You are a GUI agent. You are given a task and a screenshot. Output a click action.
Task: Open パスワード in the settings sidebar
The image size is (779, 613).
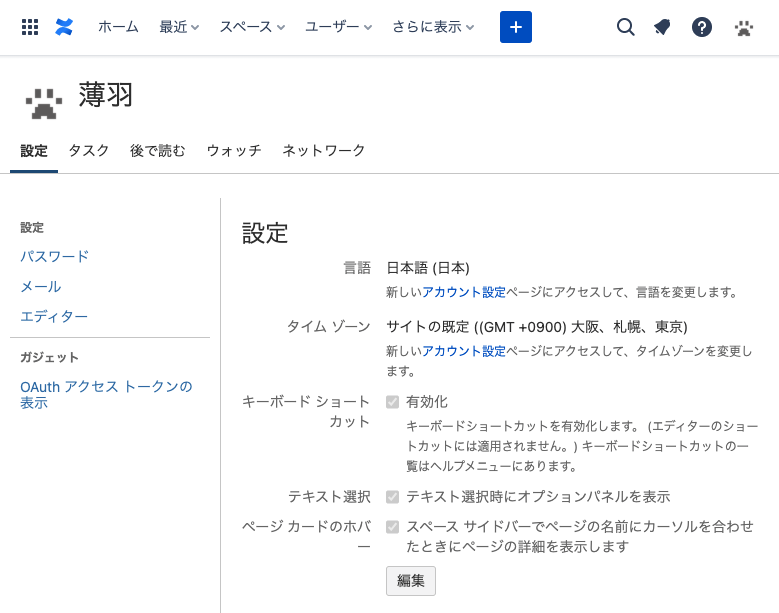(55, 256)
